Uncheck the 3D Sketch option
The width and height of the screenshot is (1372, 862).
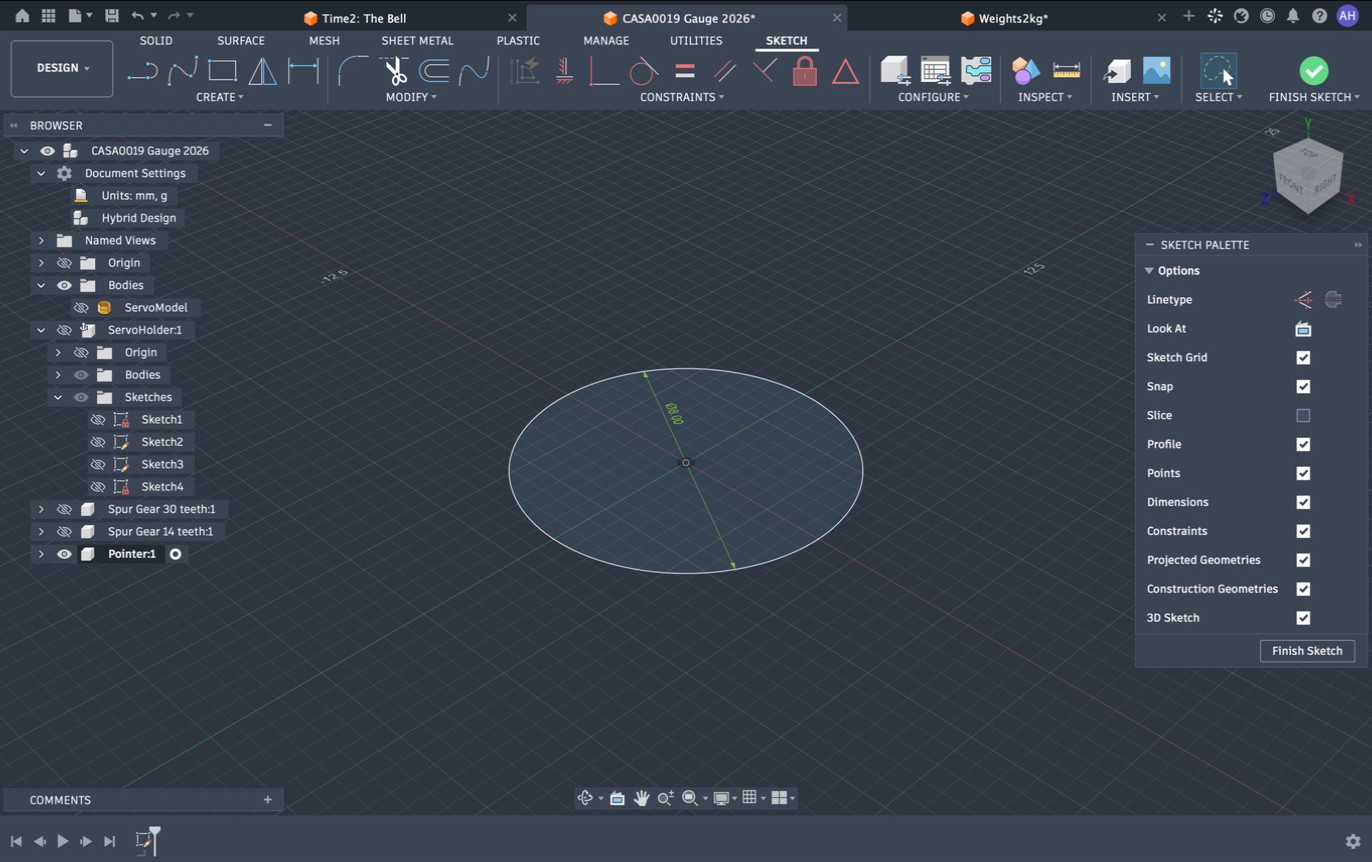(x=1303, y=618)
